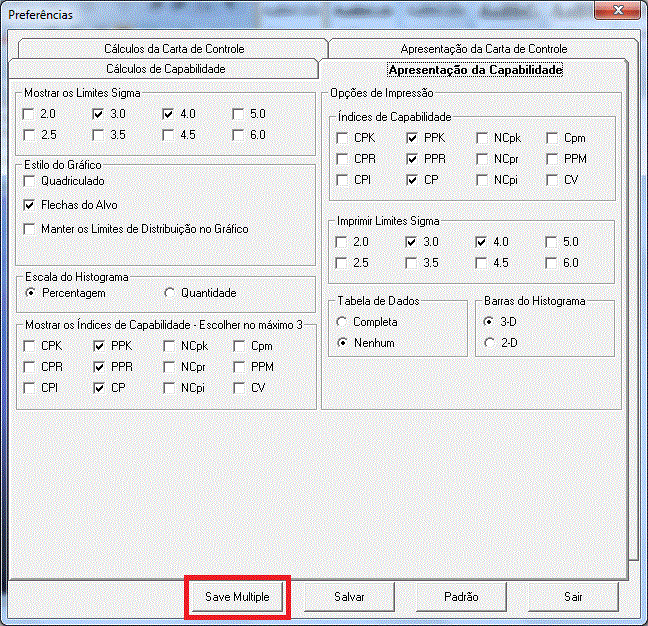Enable 2.0 in Mostrar os Limites Sigma

pyautogui.click(x=28, y=114)
